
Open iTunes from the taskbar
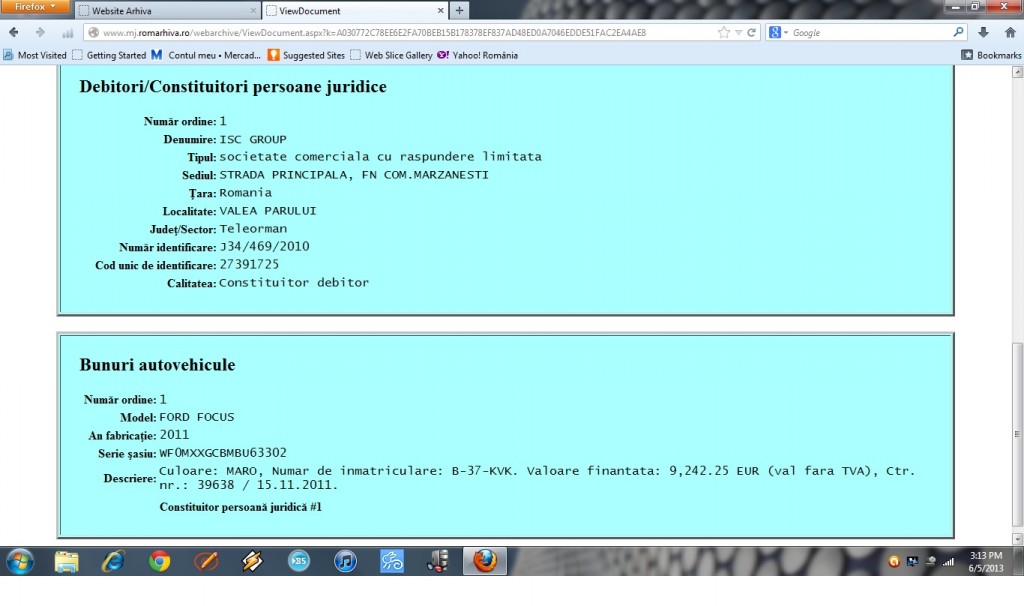click(x=345, y=561)
